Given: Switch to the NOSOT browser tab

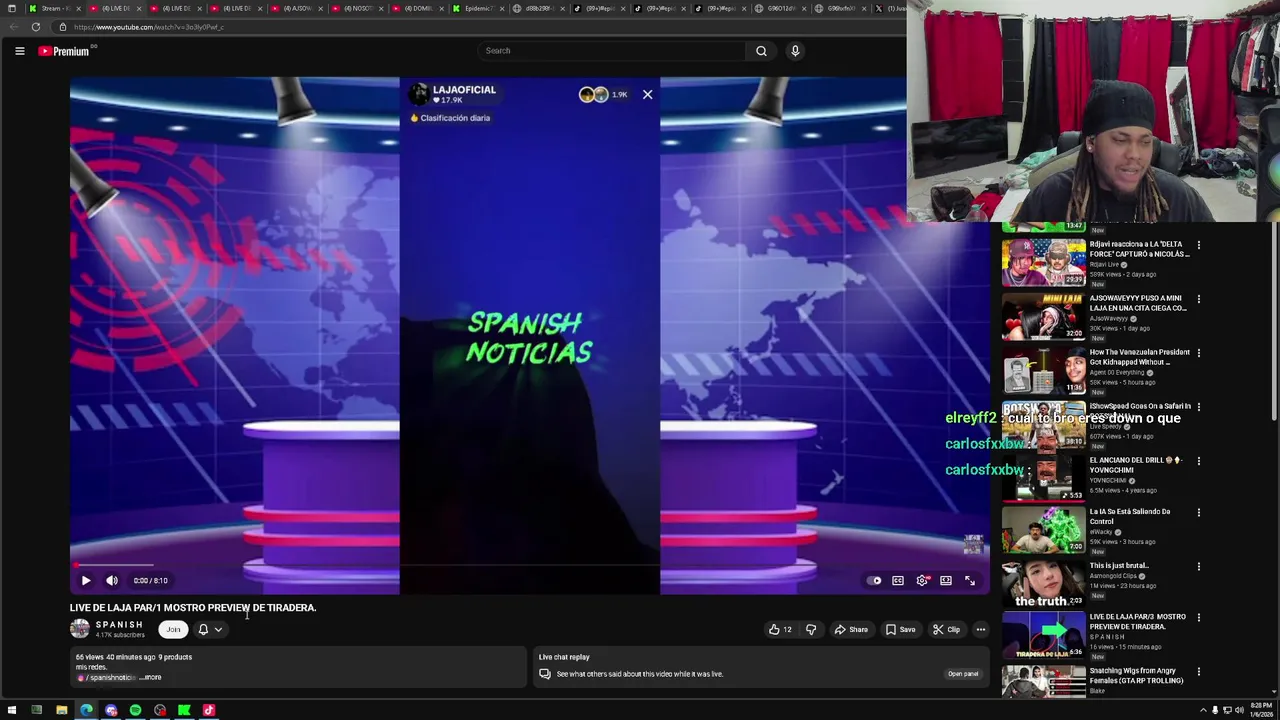Looking at the screenshot, I should click(x=358, y=8).
